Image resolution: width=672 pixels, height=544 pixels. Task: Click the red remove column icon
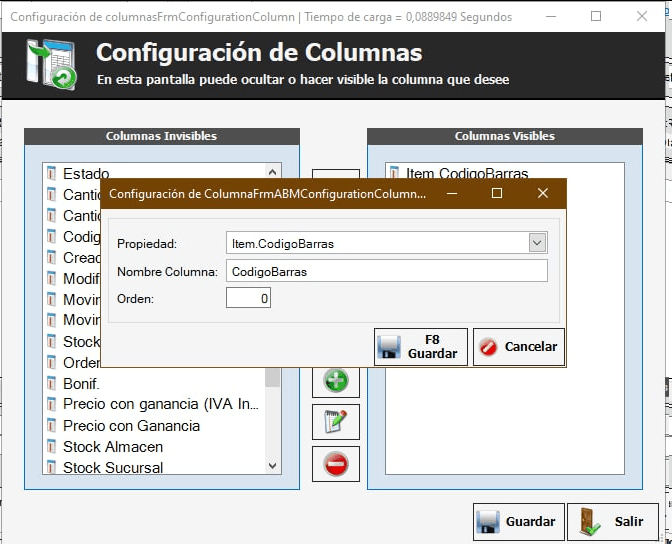[336, 464]
